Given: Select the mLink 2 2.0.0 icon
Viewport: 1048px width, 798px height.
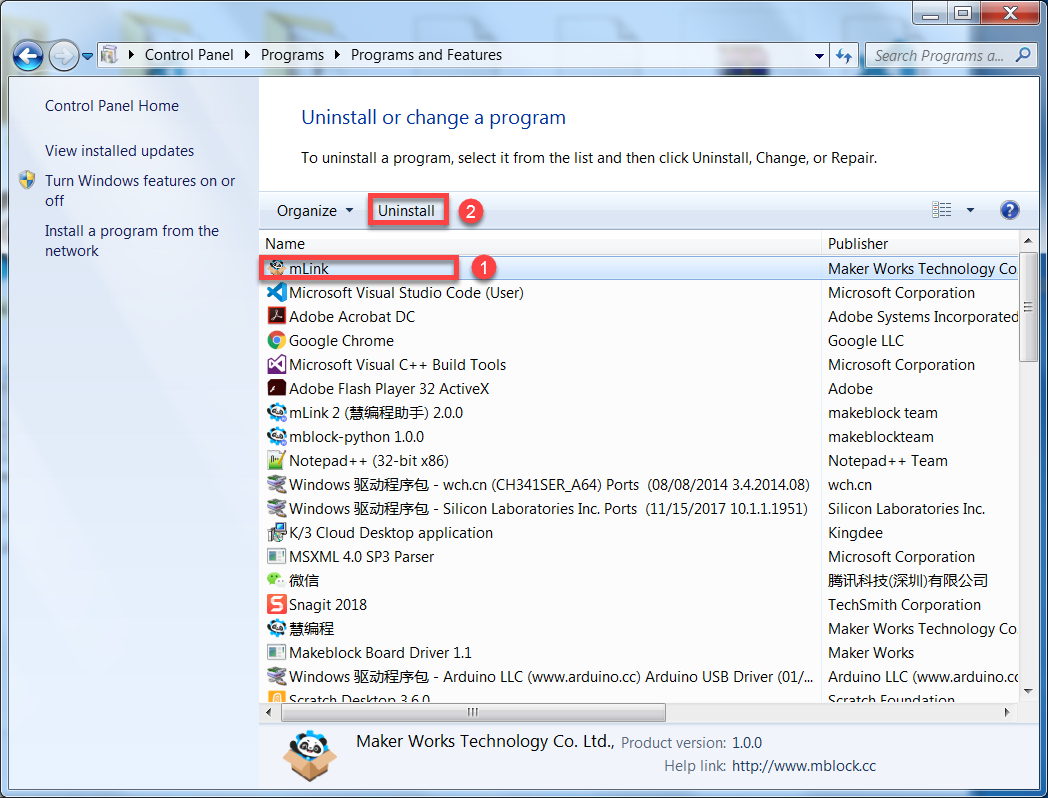Looking at the screenshot, I should click(x=276, y=412).
